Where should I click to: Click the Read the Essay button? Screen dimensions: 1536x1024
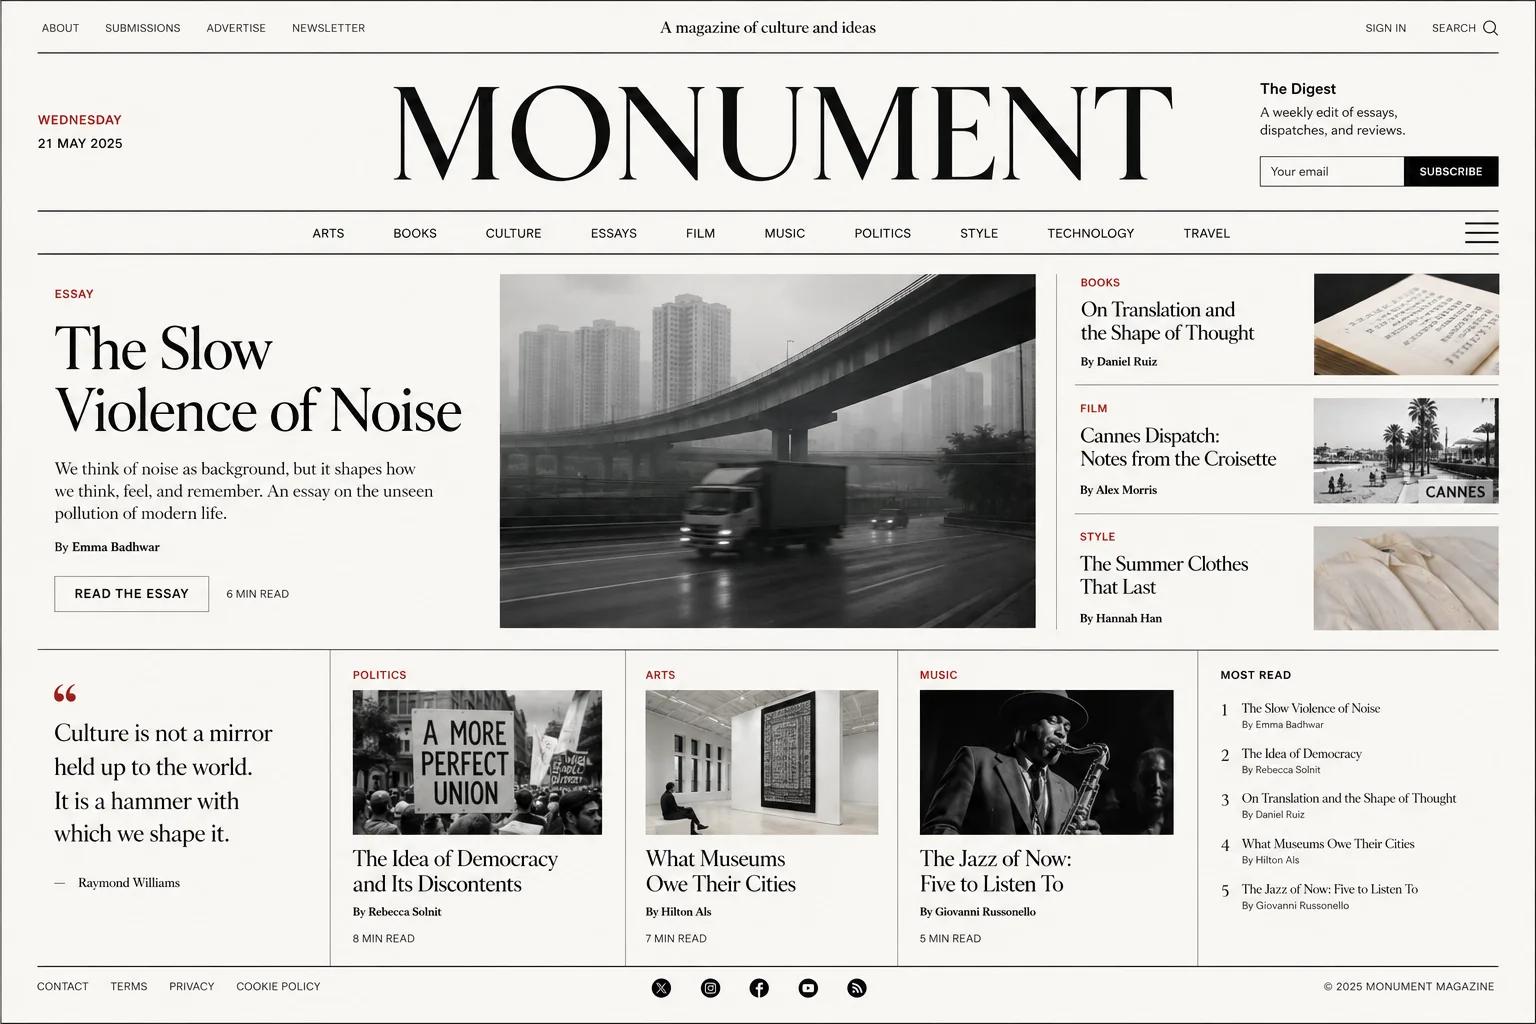pos(131,594)
